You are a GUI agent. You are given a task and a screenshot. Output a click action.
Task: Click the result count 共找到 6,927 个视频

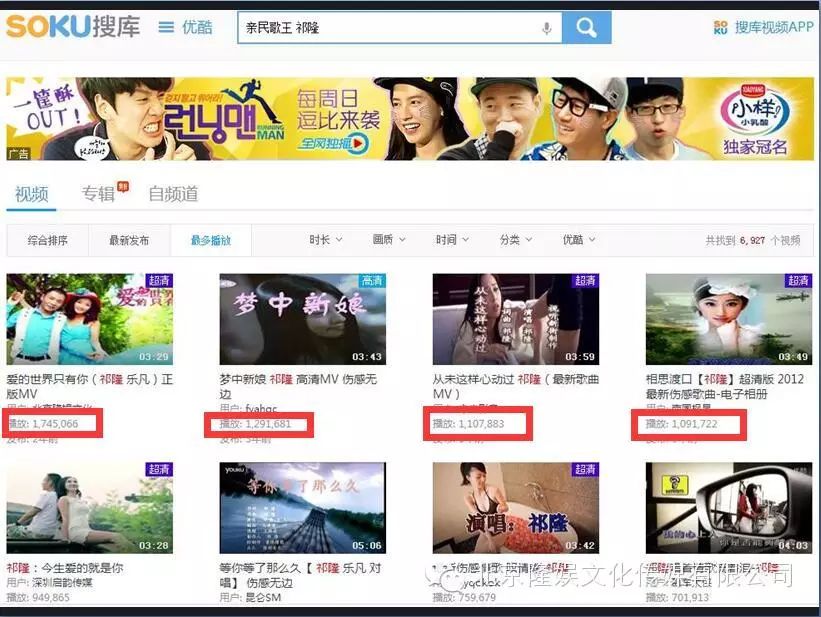(752, 240)
